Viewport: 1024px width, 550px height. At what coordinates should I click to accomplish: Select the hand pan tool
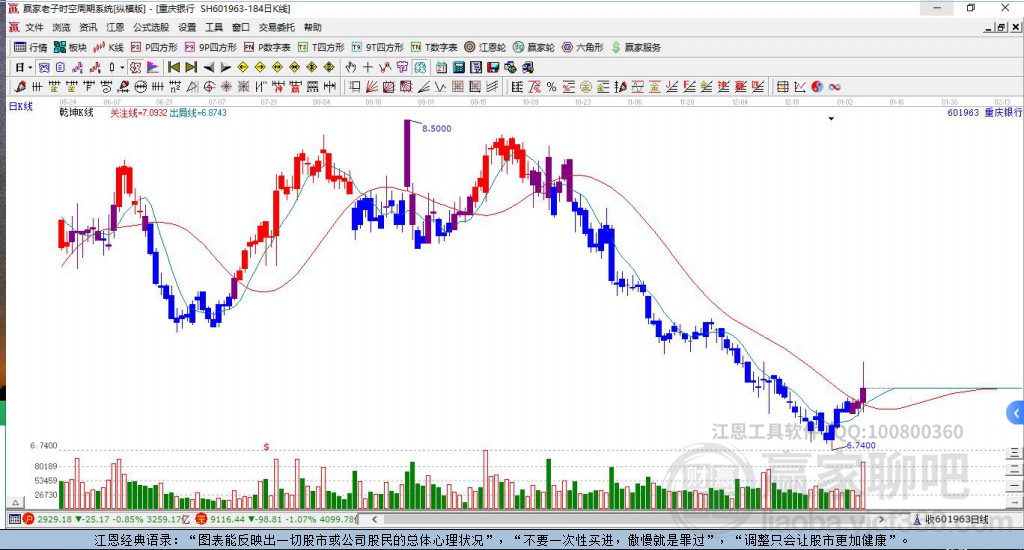point(351,67)
